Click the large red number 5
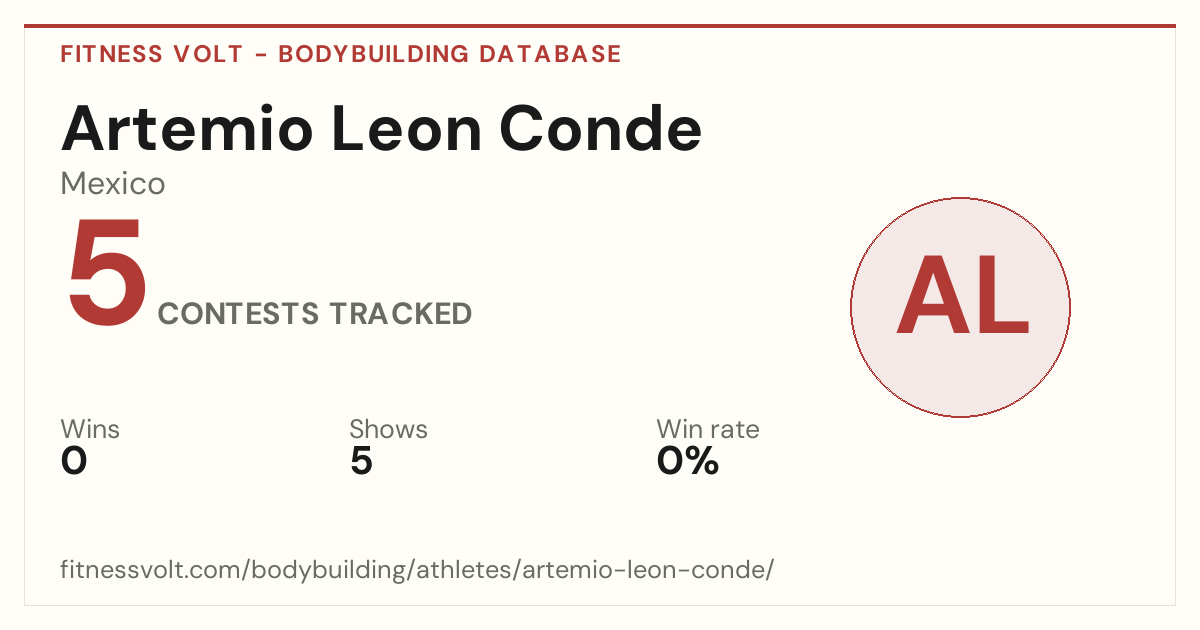This screenshot has height=630, width=1200. [106, 275]
